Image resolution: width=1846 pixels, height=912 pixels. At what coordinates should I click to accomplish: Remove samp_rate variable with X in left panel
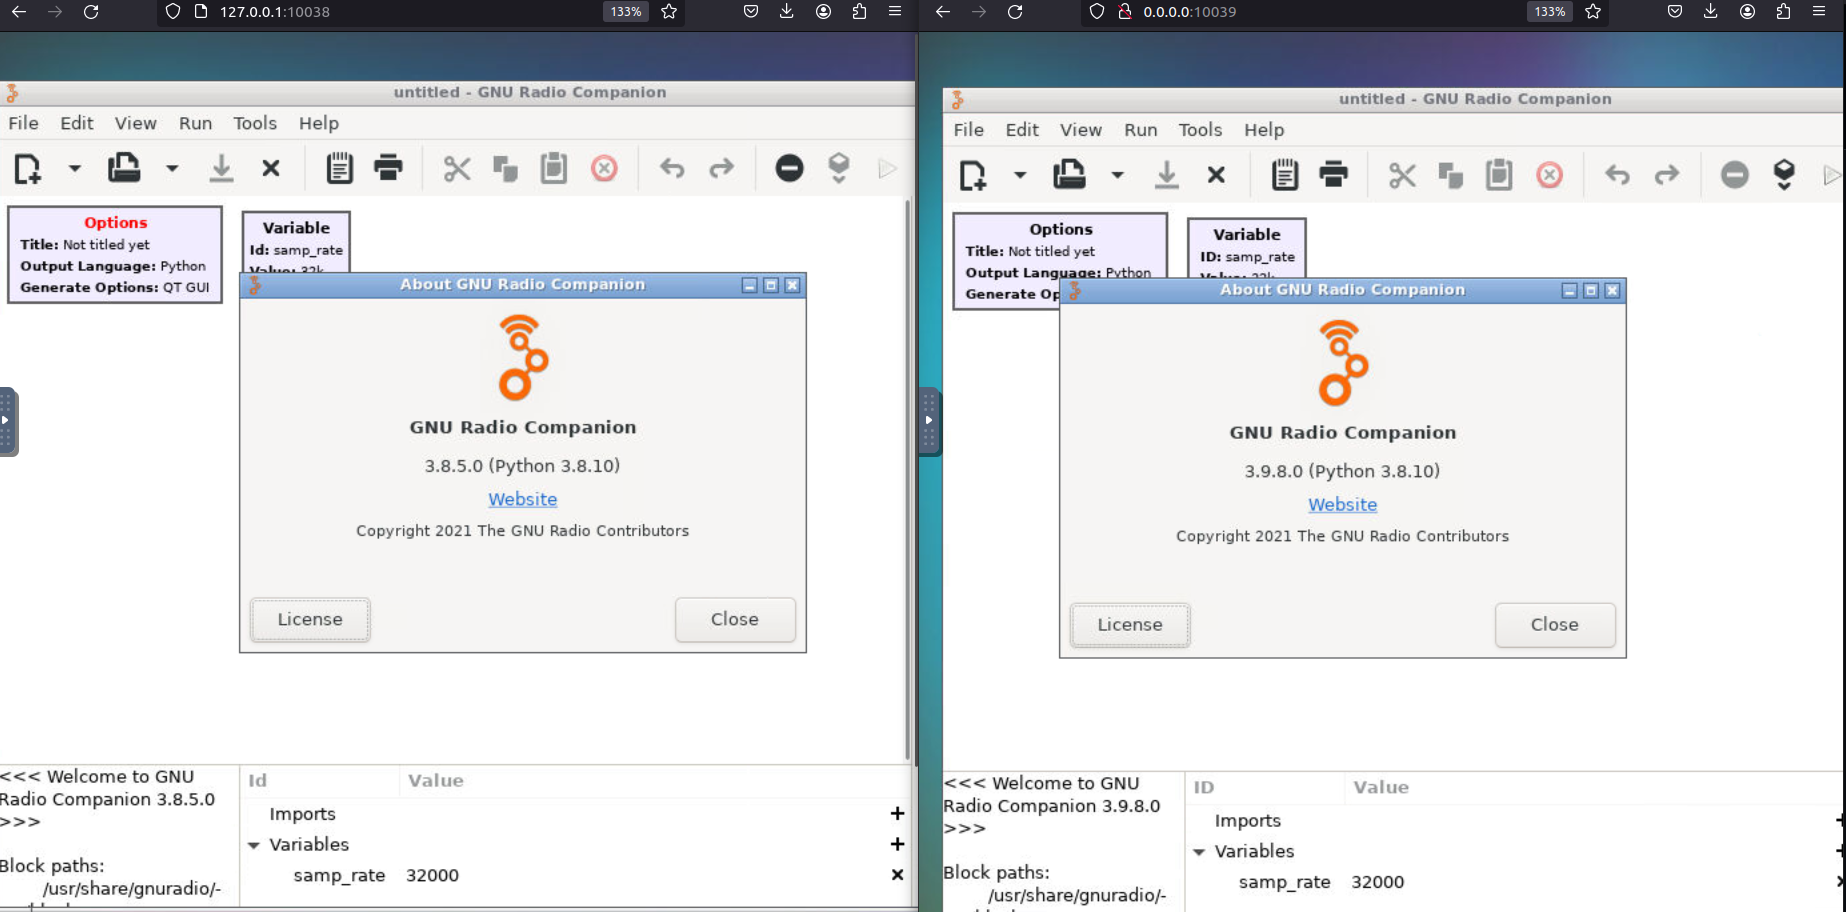897,875
